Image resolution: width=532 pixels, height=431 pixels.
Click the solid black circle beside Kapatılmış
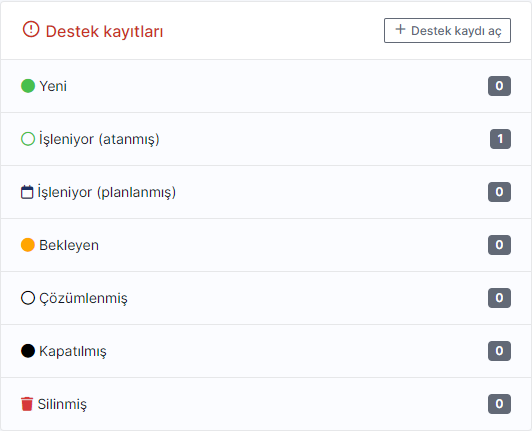28,351
